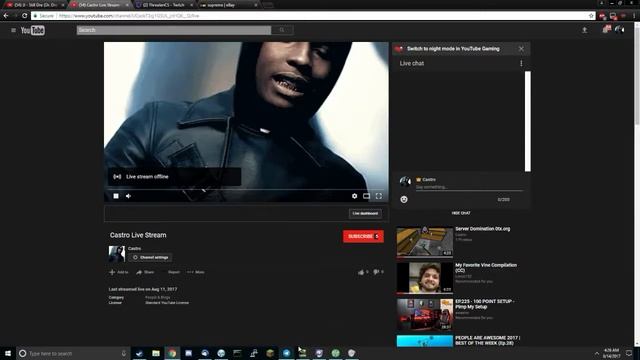
Task: Focus the YouTube search field
Action: point(174,30)
